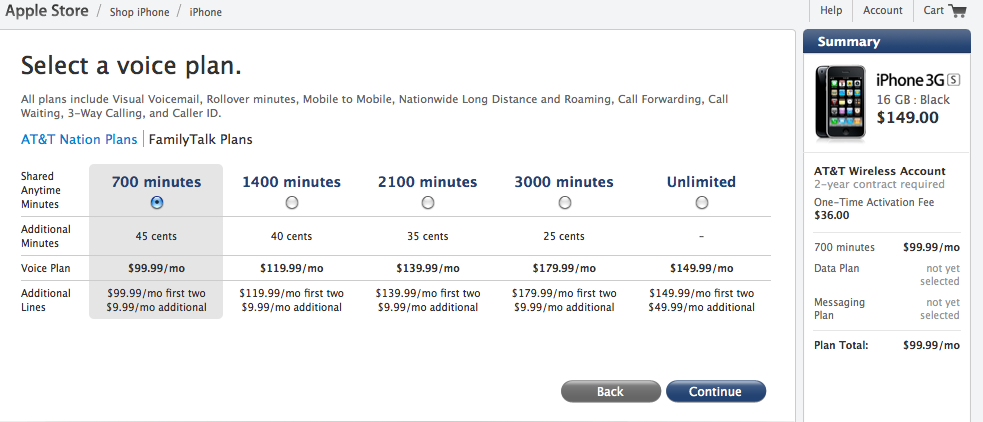Open the Help link

(x=831, y=10)
